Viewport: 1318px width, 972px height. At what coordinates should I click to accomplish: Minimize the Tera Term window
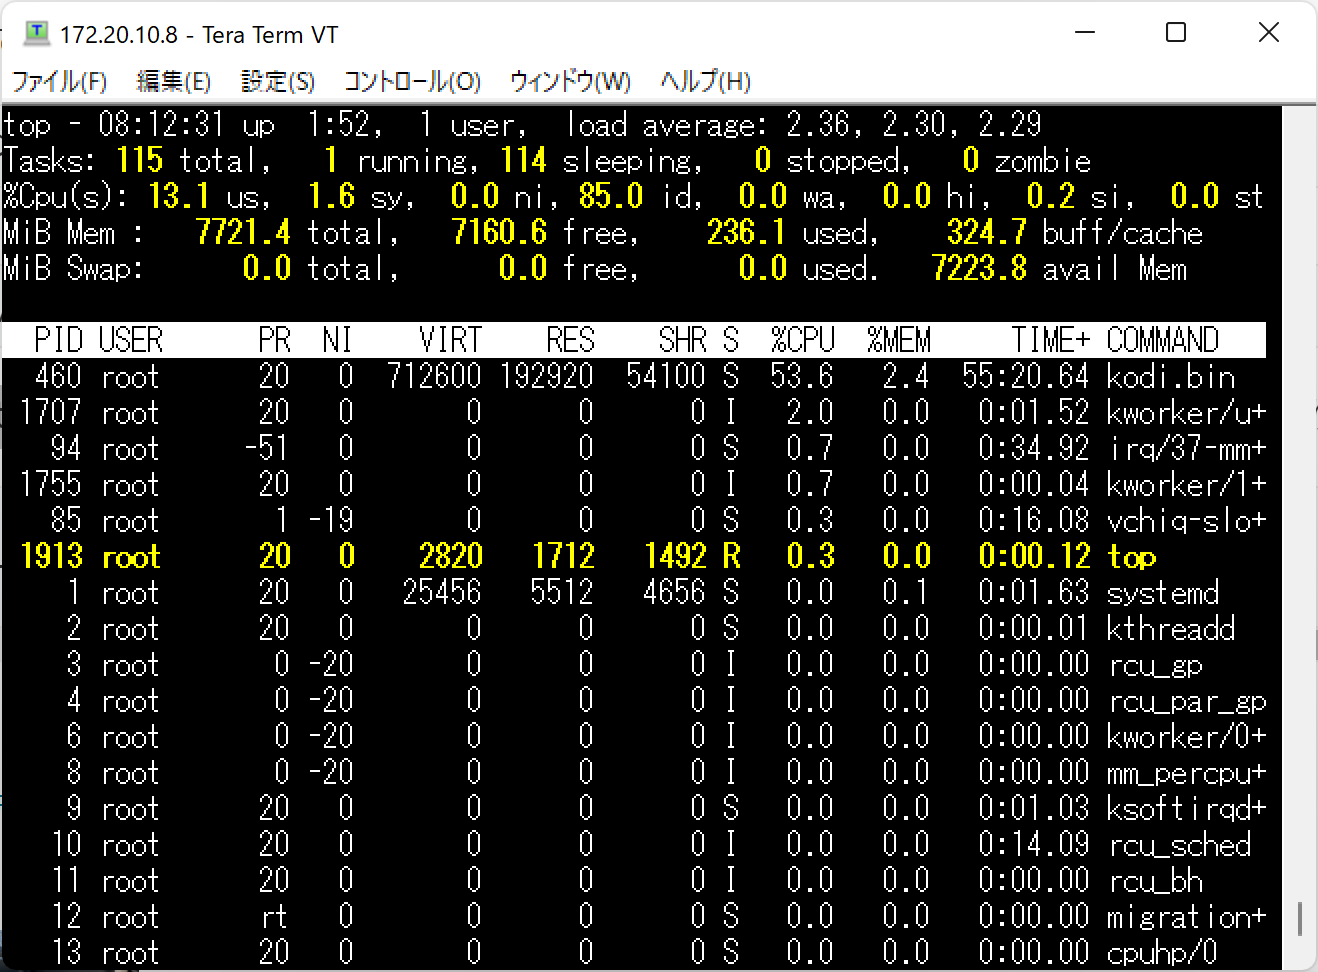pos(1085,33)
